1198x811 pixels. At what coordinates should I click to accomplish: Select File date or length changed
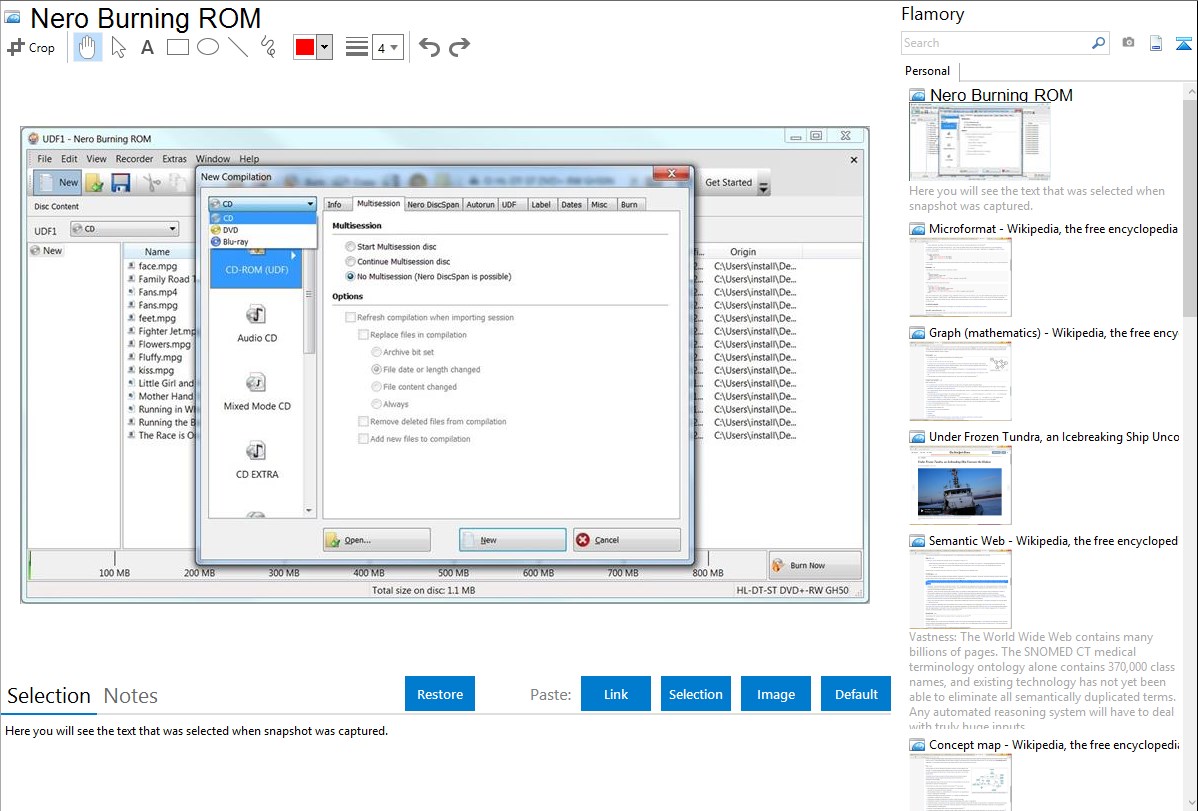pos(376,369)
